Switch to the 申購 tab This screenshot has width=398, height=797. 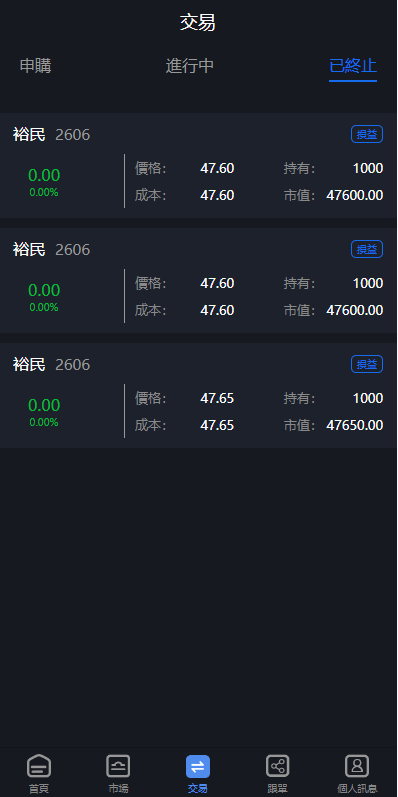pyautogui.click(x=36, y=66)
